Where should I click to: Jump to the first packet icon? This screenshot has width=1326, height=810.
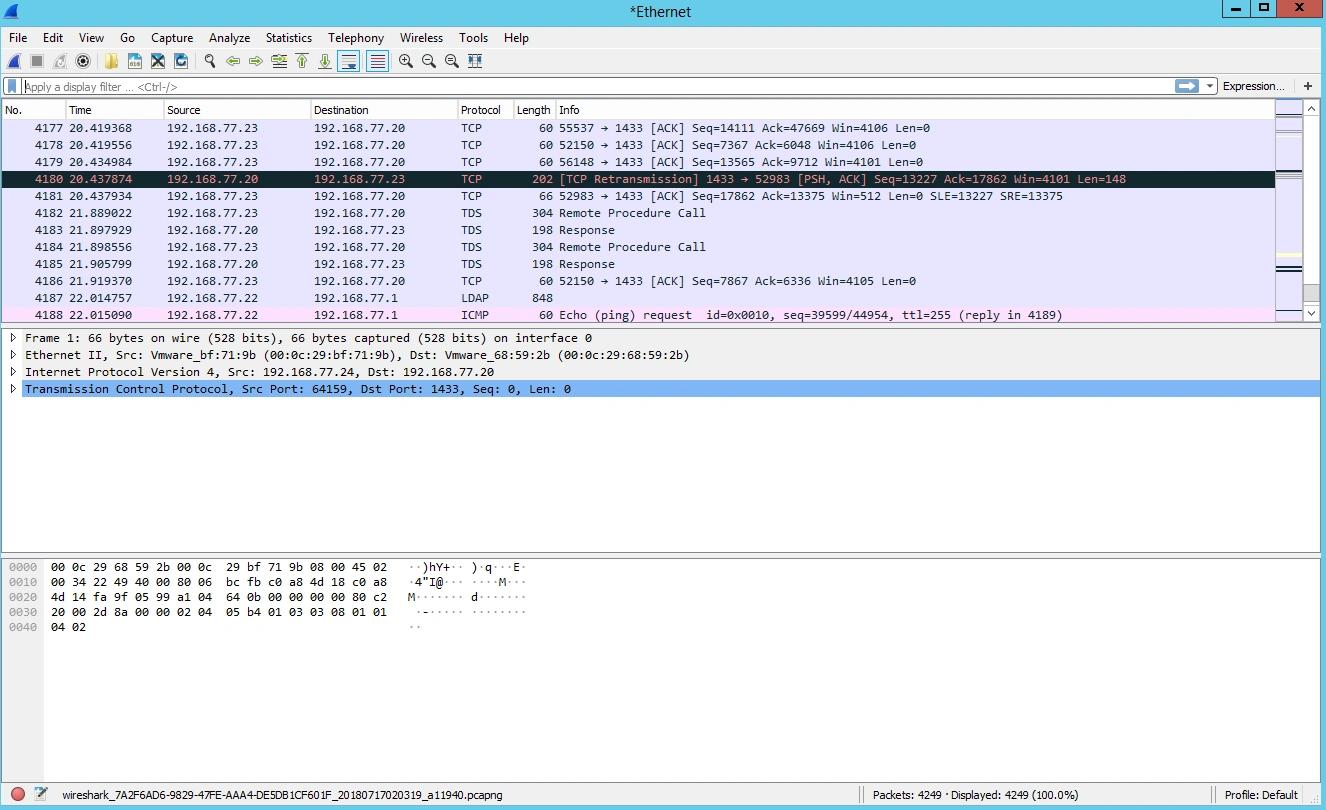coord(302,61)
